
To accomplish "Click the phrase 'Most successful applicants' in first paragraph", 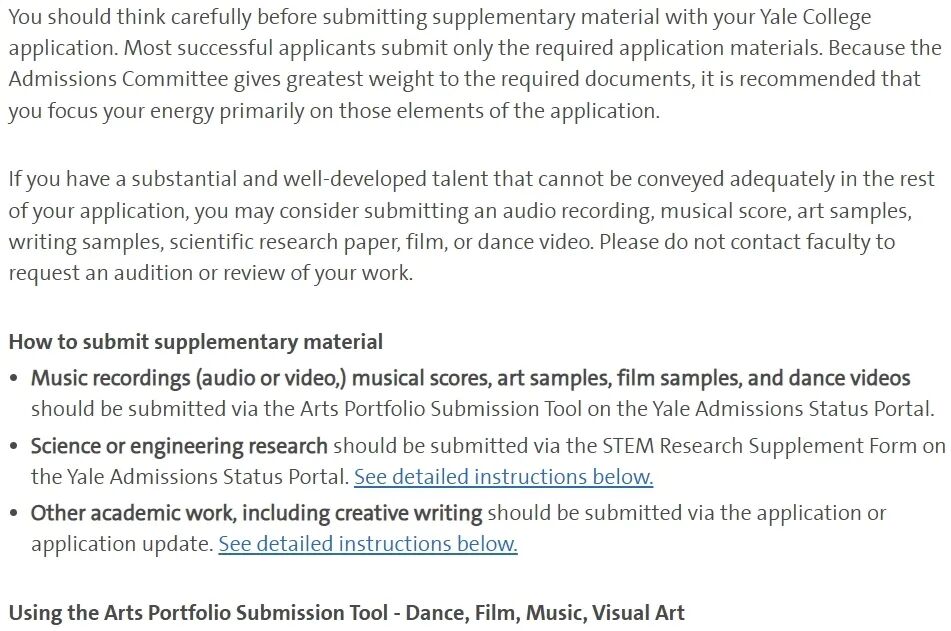I will [250, 48].
